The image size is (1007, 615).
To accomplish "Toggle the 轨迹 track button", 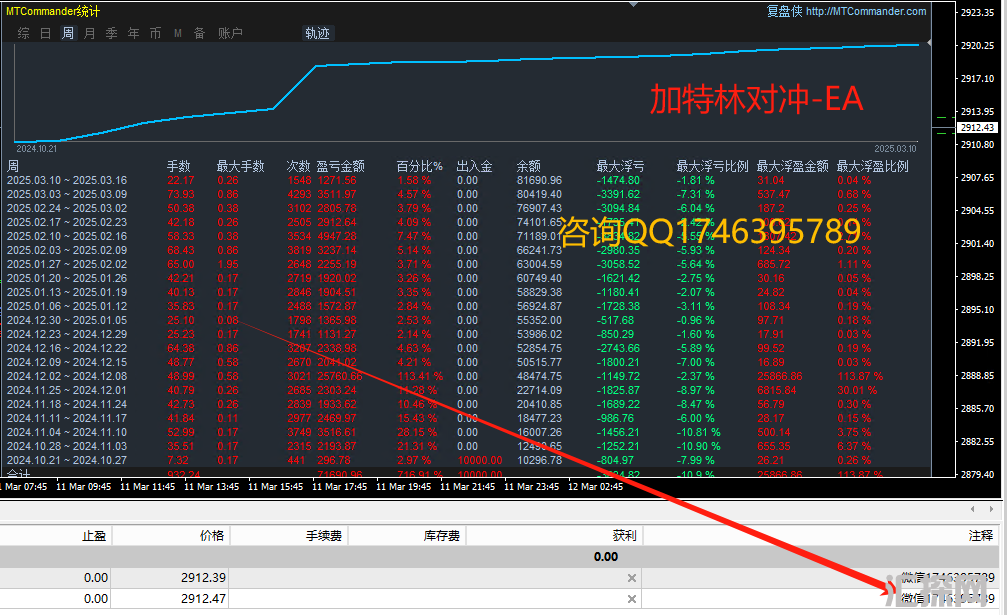I will (317, 33).
